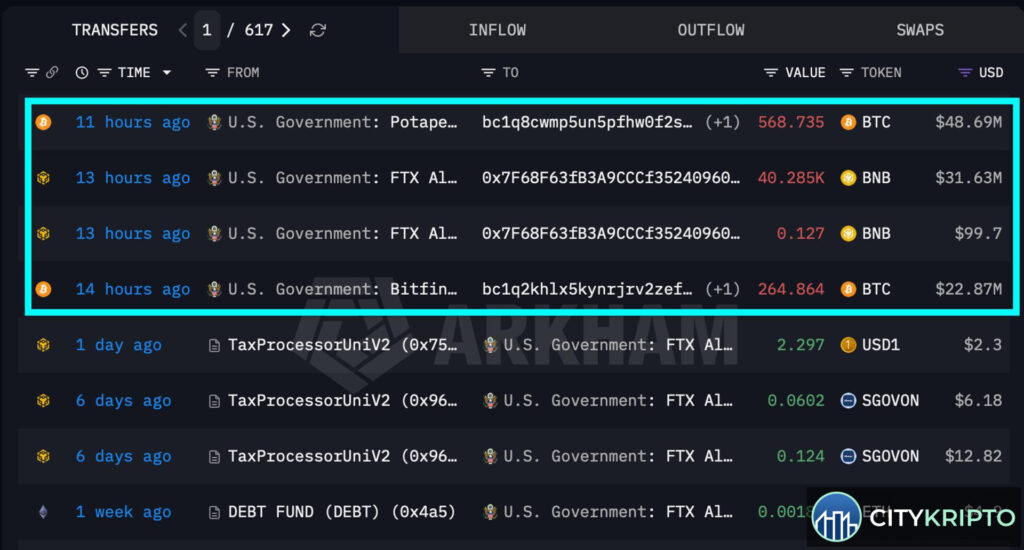Open the '1 day ago' transaction link

[118, 345]
